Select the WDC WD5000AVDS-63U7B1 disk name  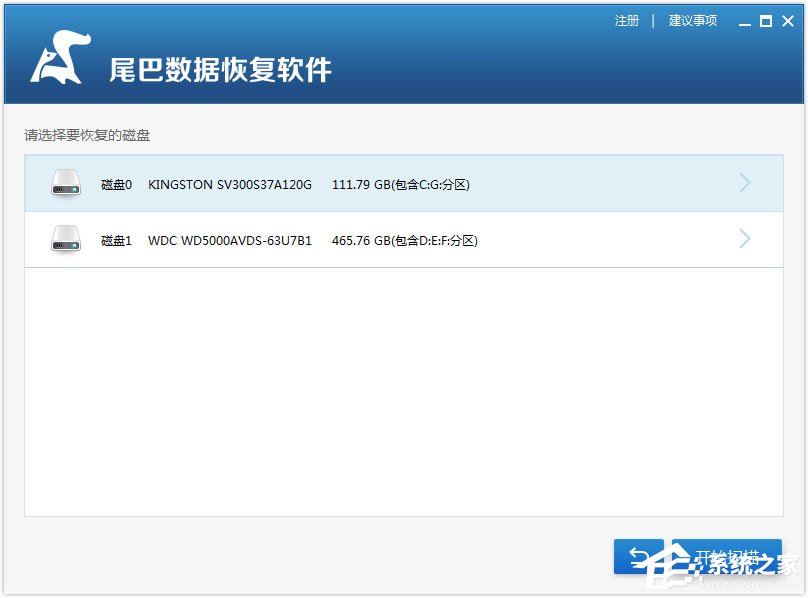click(230, 241)
